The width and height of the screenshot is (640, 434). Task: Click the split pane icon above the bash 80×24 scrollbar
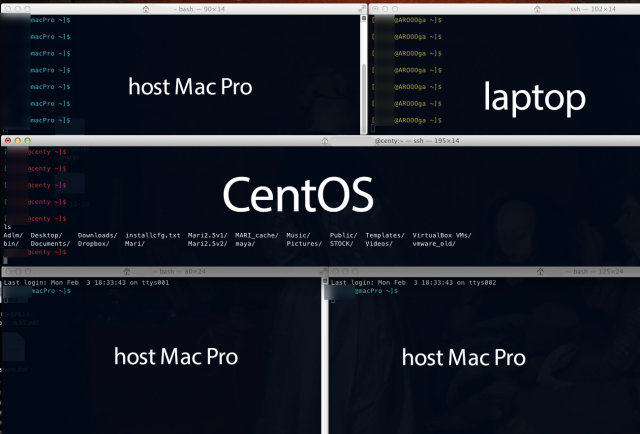click(325, 281)
